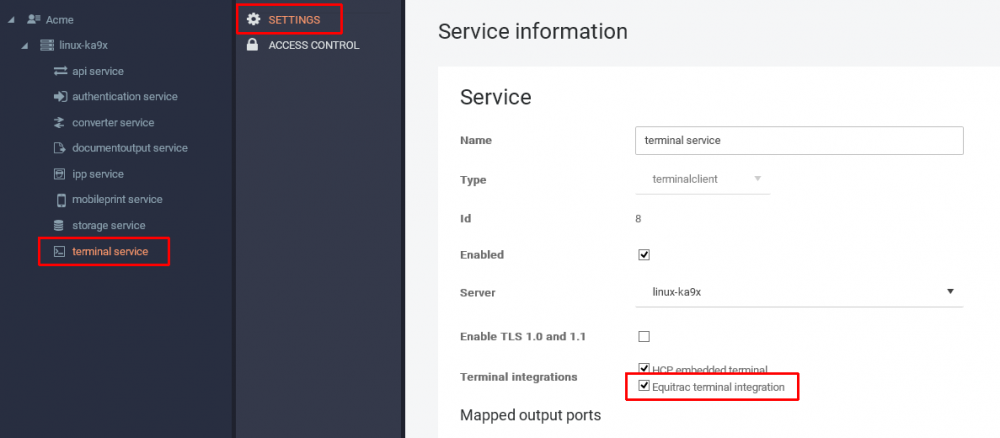Click the storage service database icon

pyautogui.click(x=60, y=226)
